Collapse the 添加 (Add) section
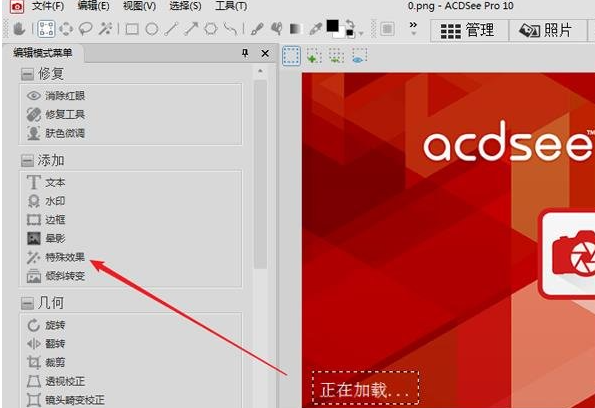 tap(27, 161)
